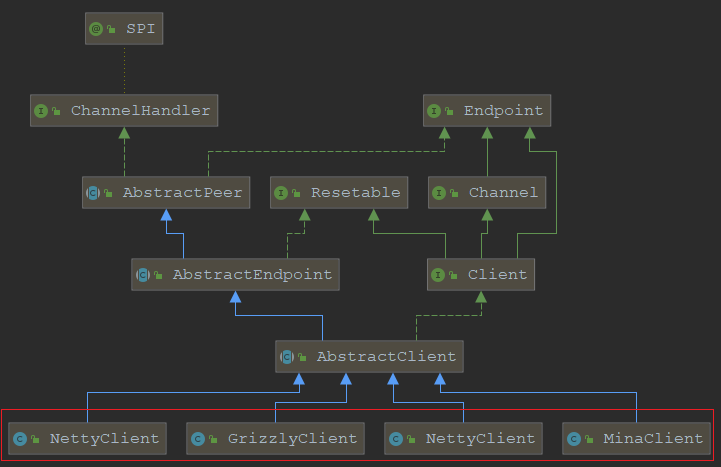Select NettyClient label between GrizzlyClient and MinaClient
This screenshot has height=467, width=721.
(481, 439)
